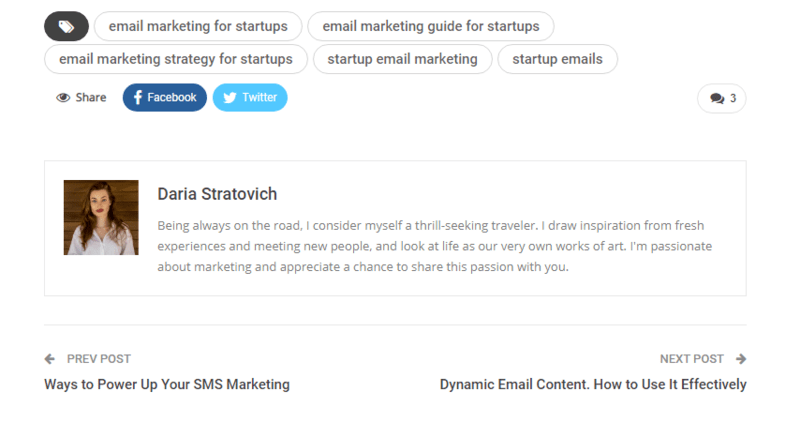The image size is (800, 422).
Task: Click the PREV POST label
Action: [98, 359]
